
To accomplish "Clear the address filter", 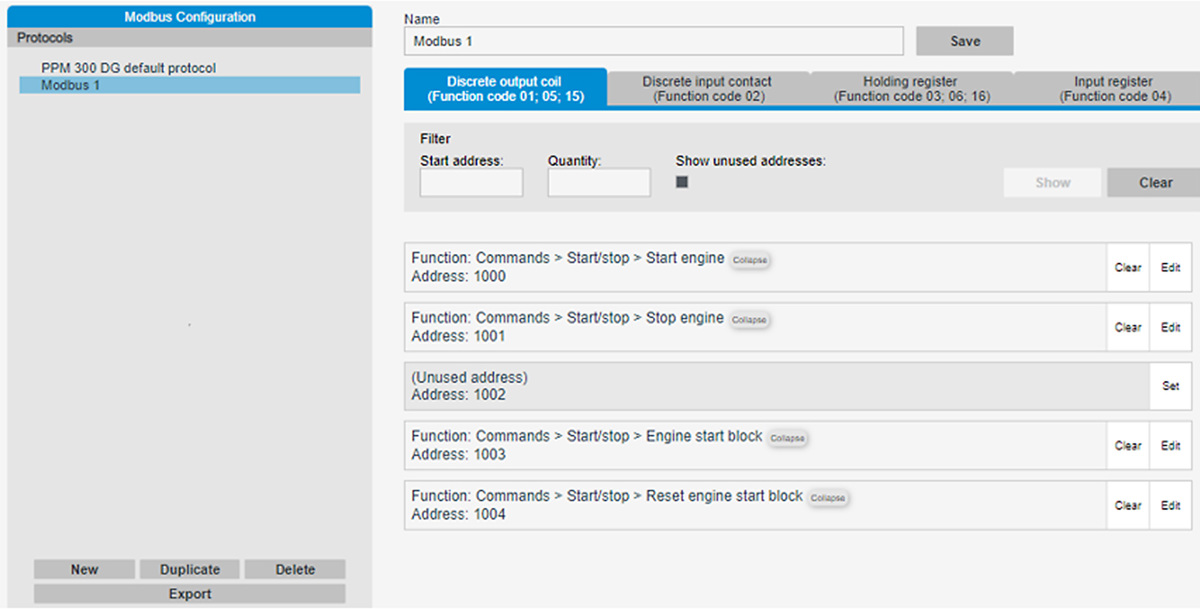I will tap(1155, 183).
